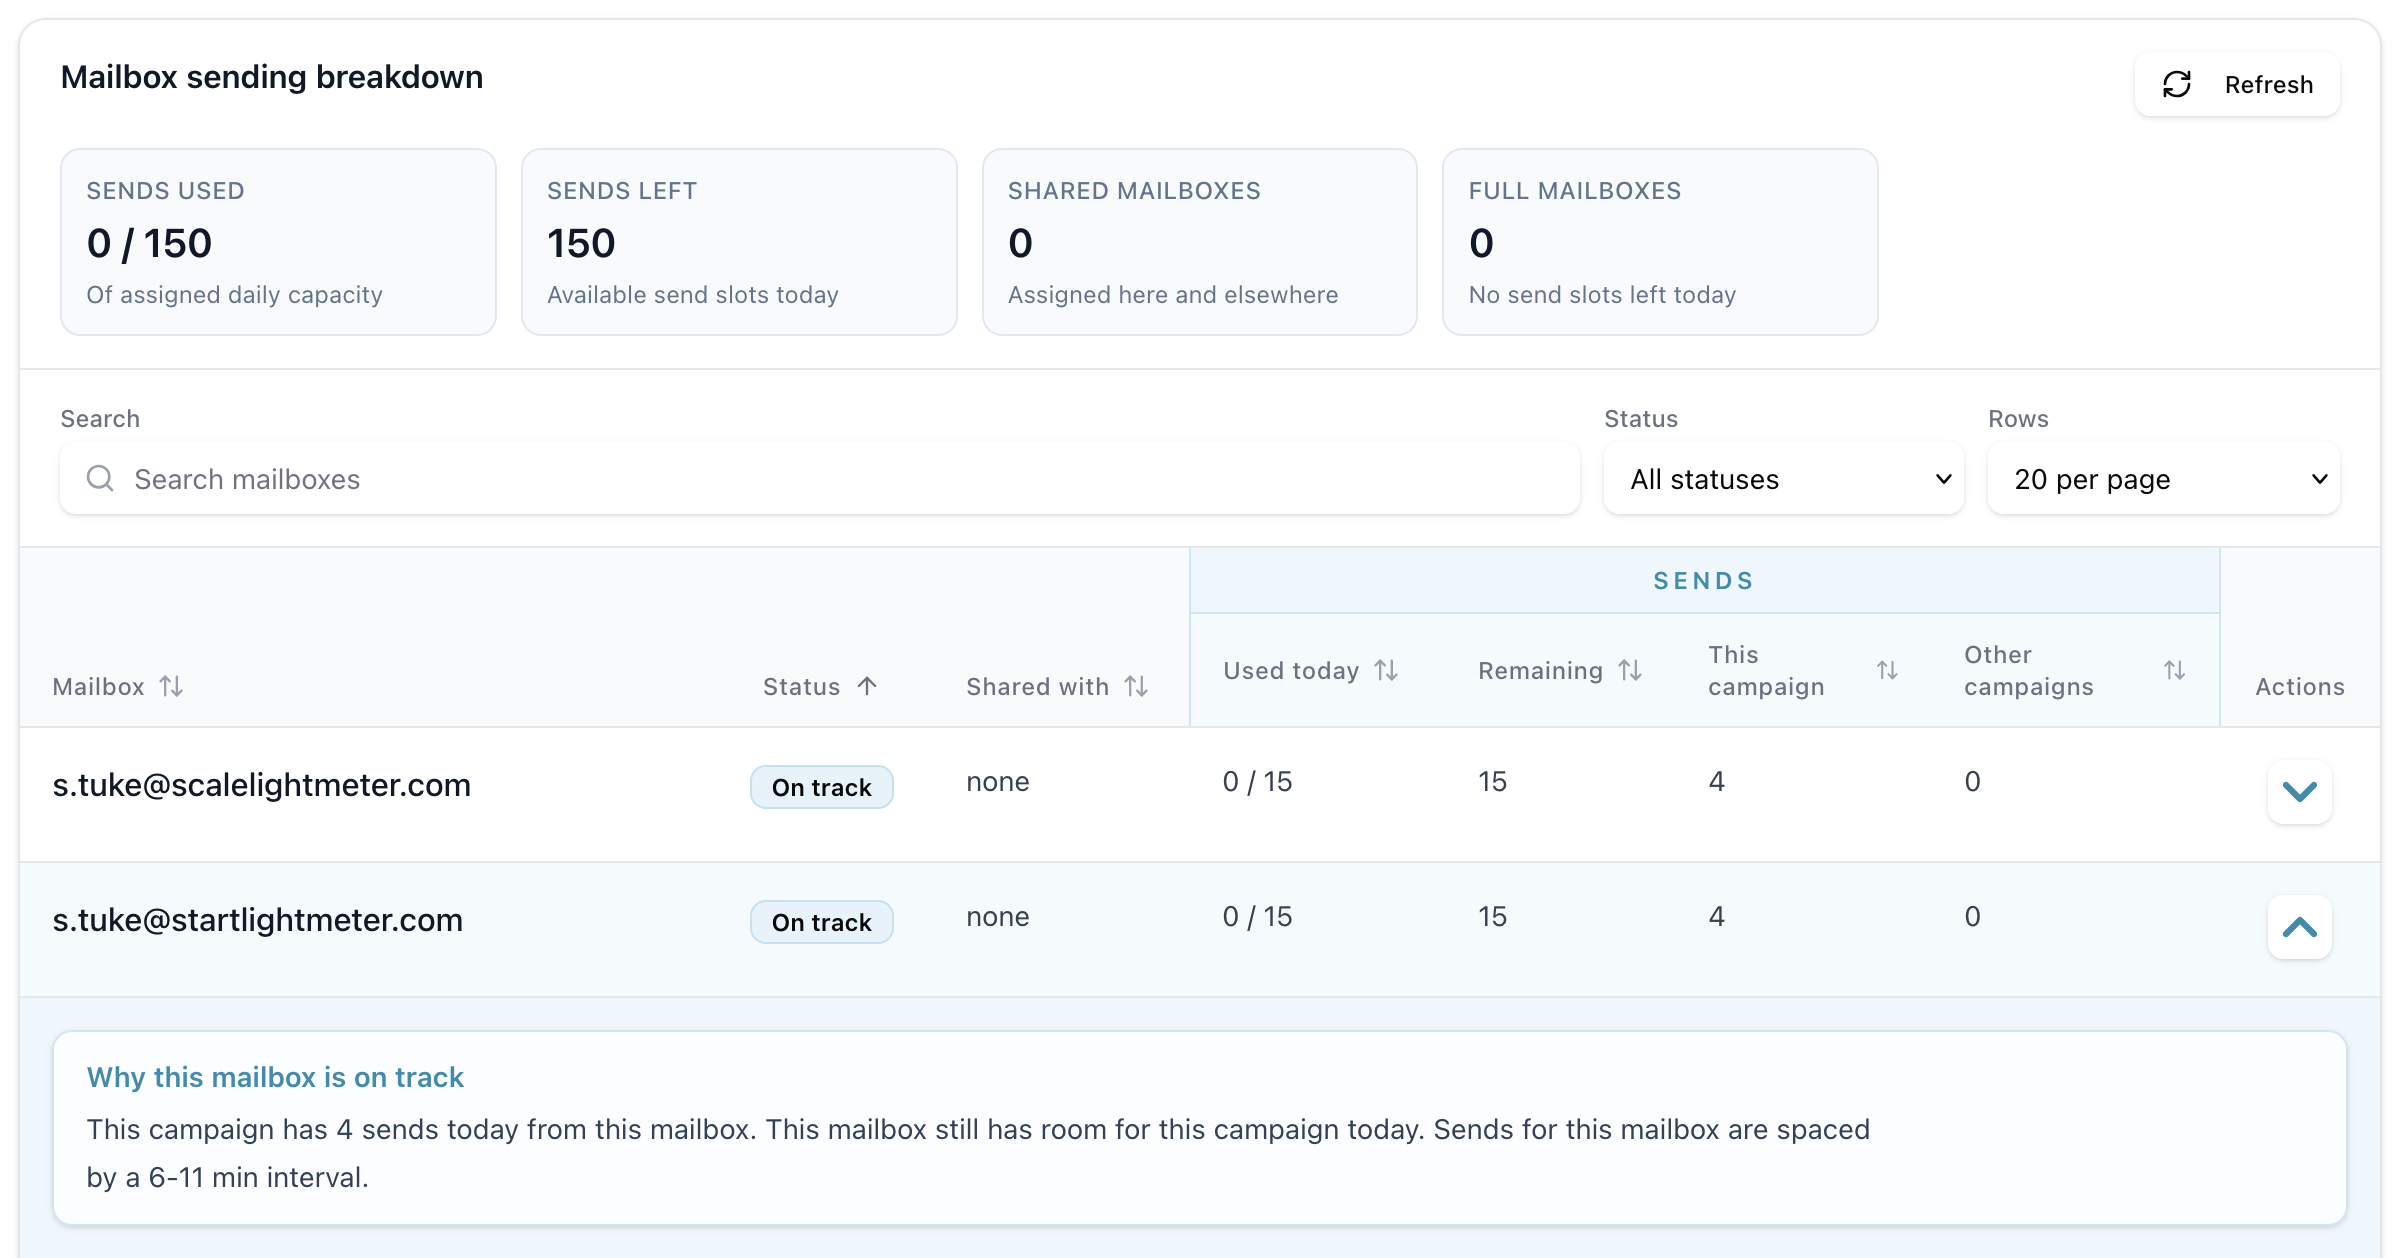Click 0 / 15 used today for startlightmeter
Screen dimensions: 2404x1258
[x=1257, y=917]
